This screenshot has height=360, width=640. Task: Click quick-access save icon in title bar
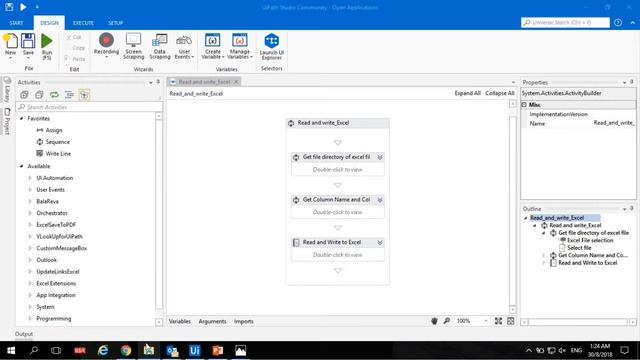9,7
